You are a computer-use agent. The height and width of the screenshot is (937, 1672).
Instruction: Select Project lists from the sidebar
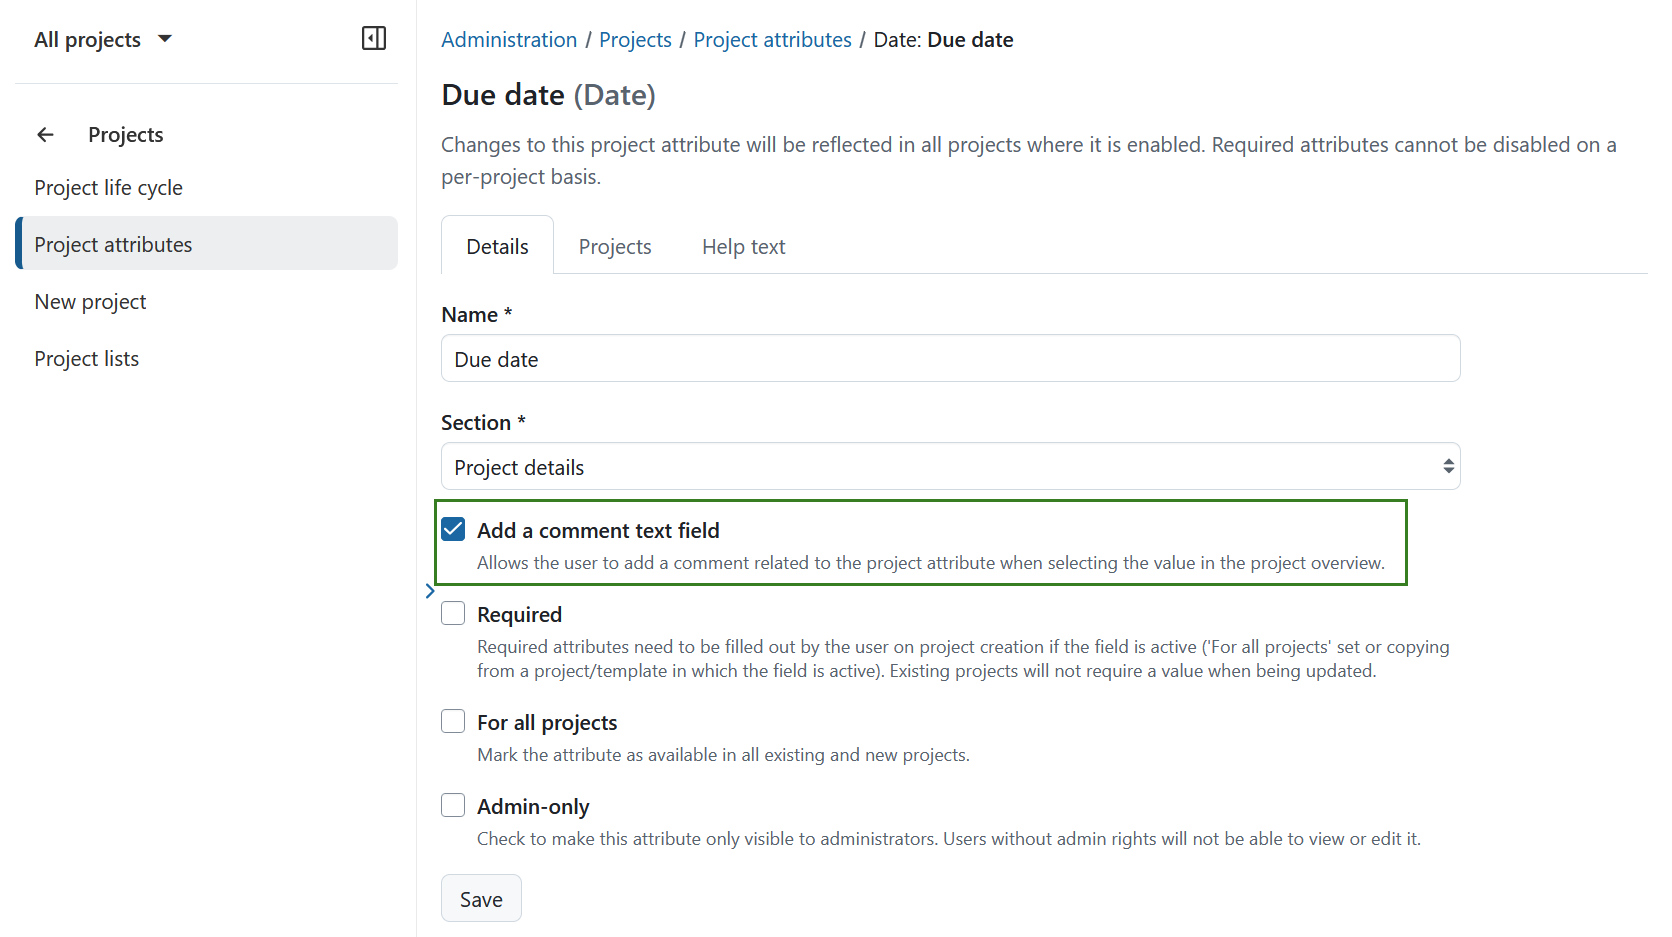(86, 358)
